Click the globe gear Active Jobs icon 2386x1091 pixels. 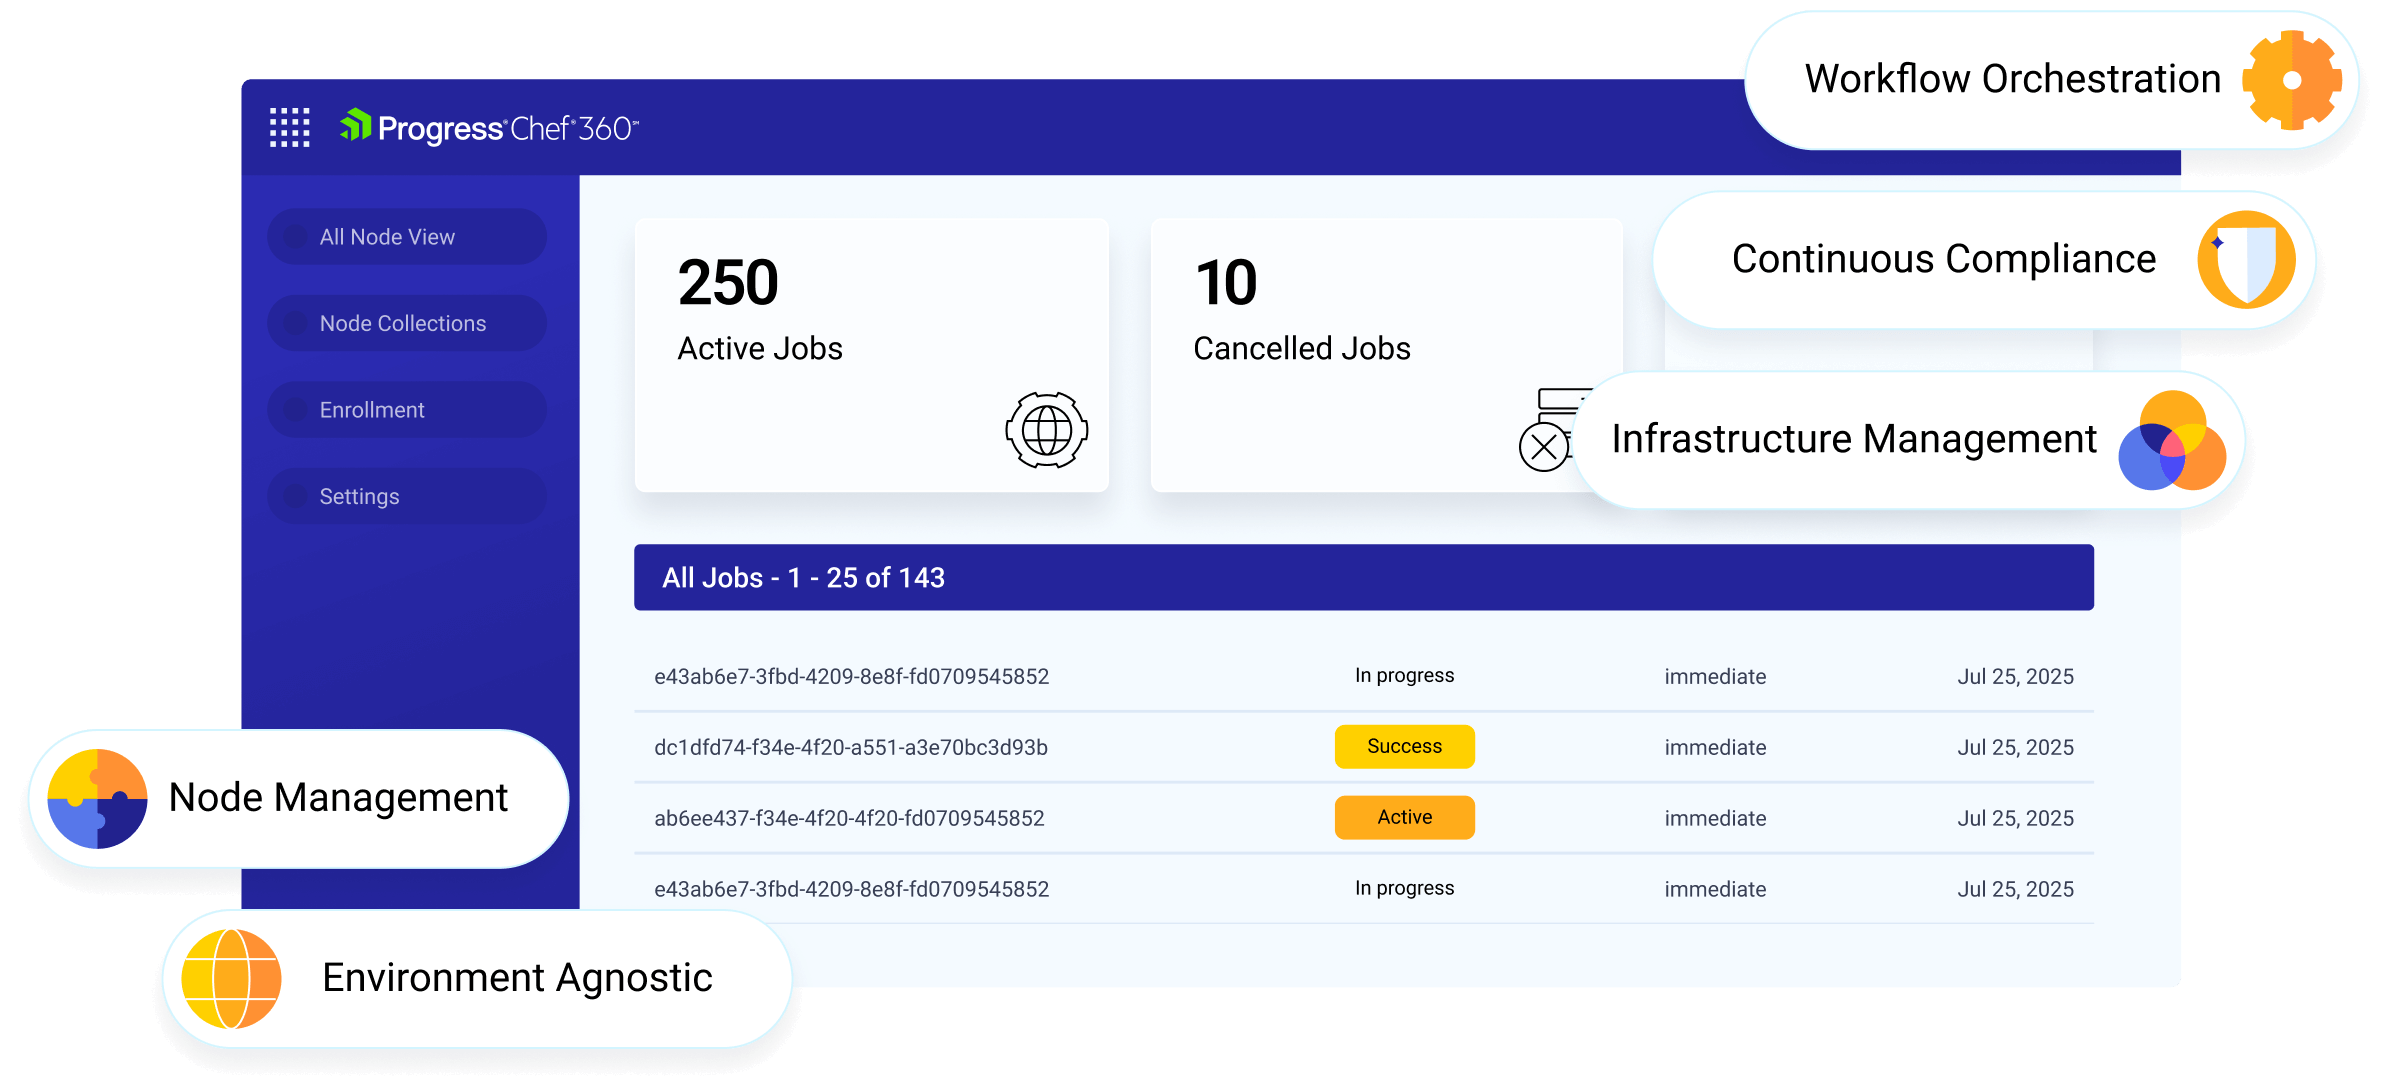tap(1046, 430)
